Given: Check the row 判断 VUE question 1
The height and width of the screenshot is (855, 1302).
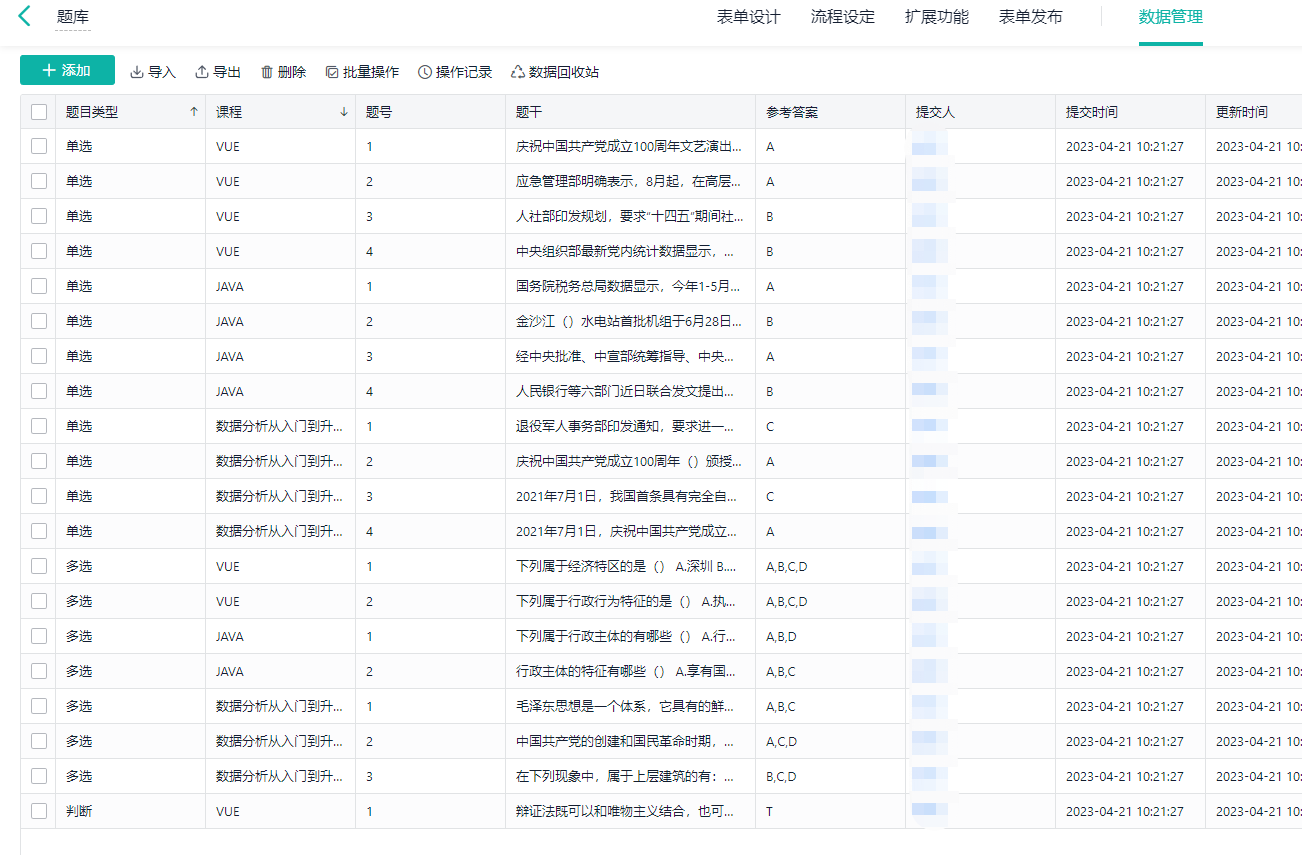Looking at the screenshot, I should click(39, 811).
